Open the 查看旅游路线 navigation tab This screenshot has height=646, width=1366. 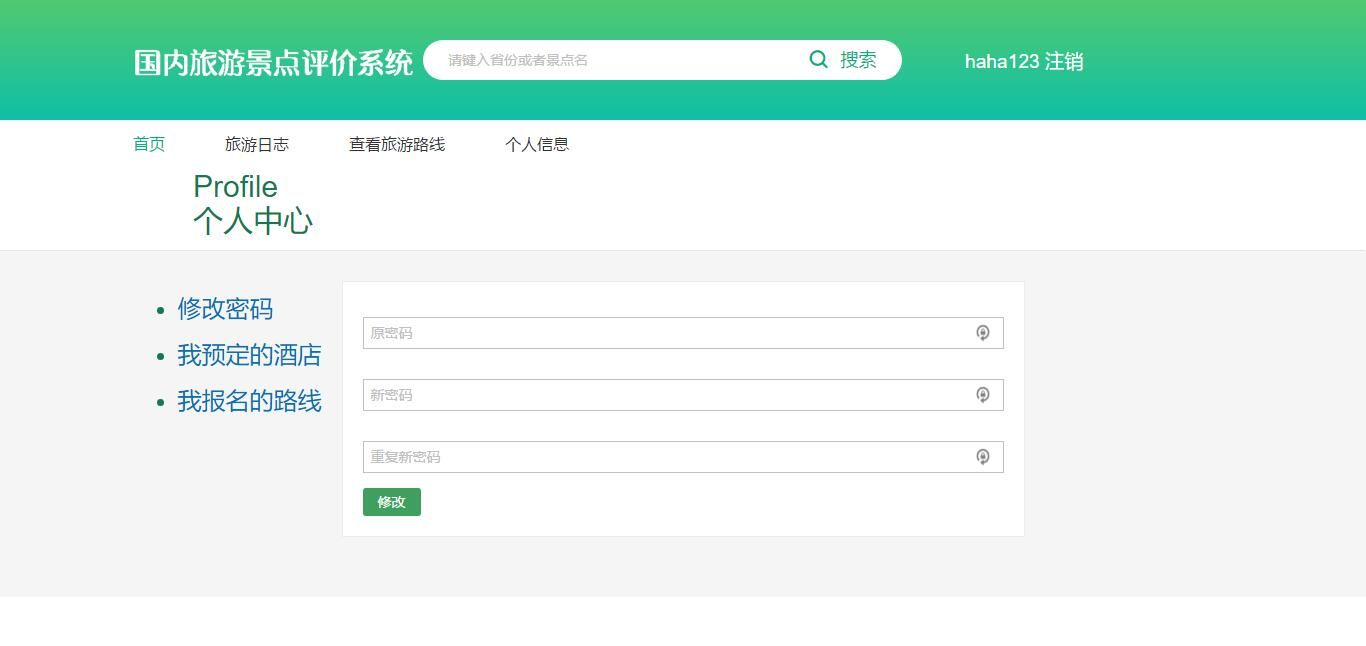point(396,144)
